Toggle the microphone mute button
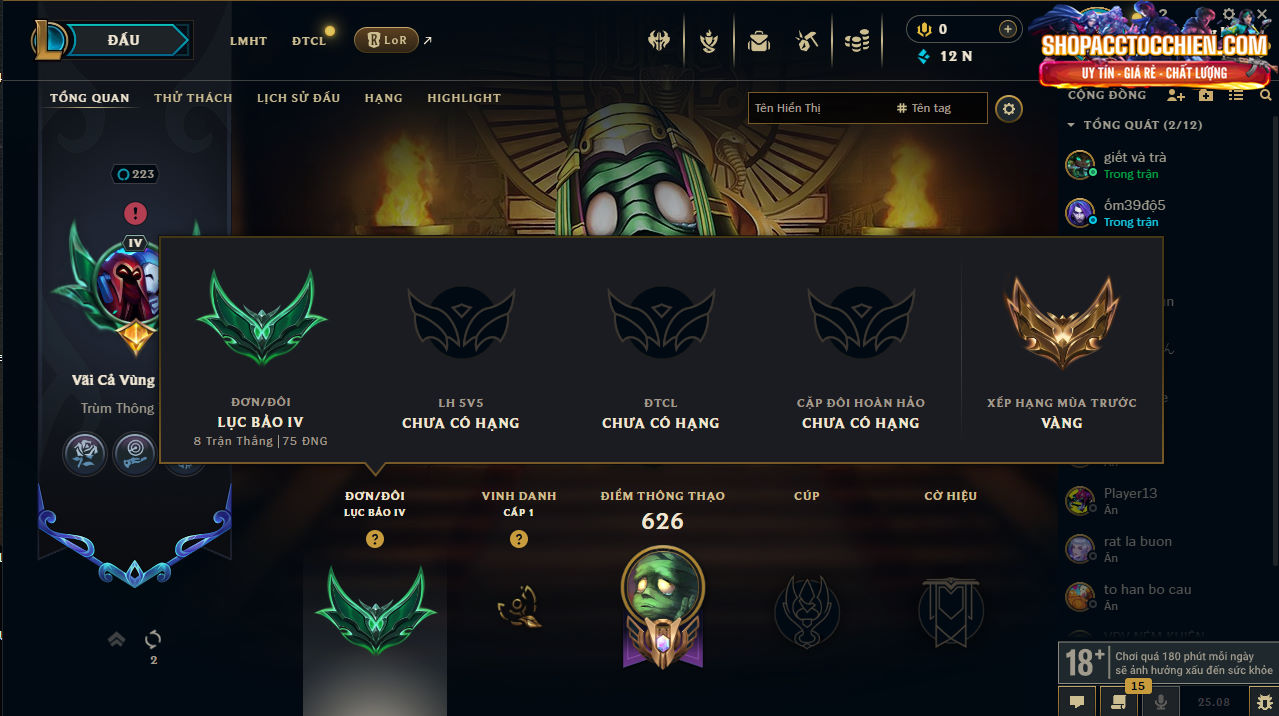1279x716 pixels. 1160,702
